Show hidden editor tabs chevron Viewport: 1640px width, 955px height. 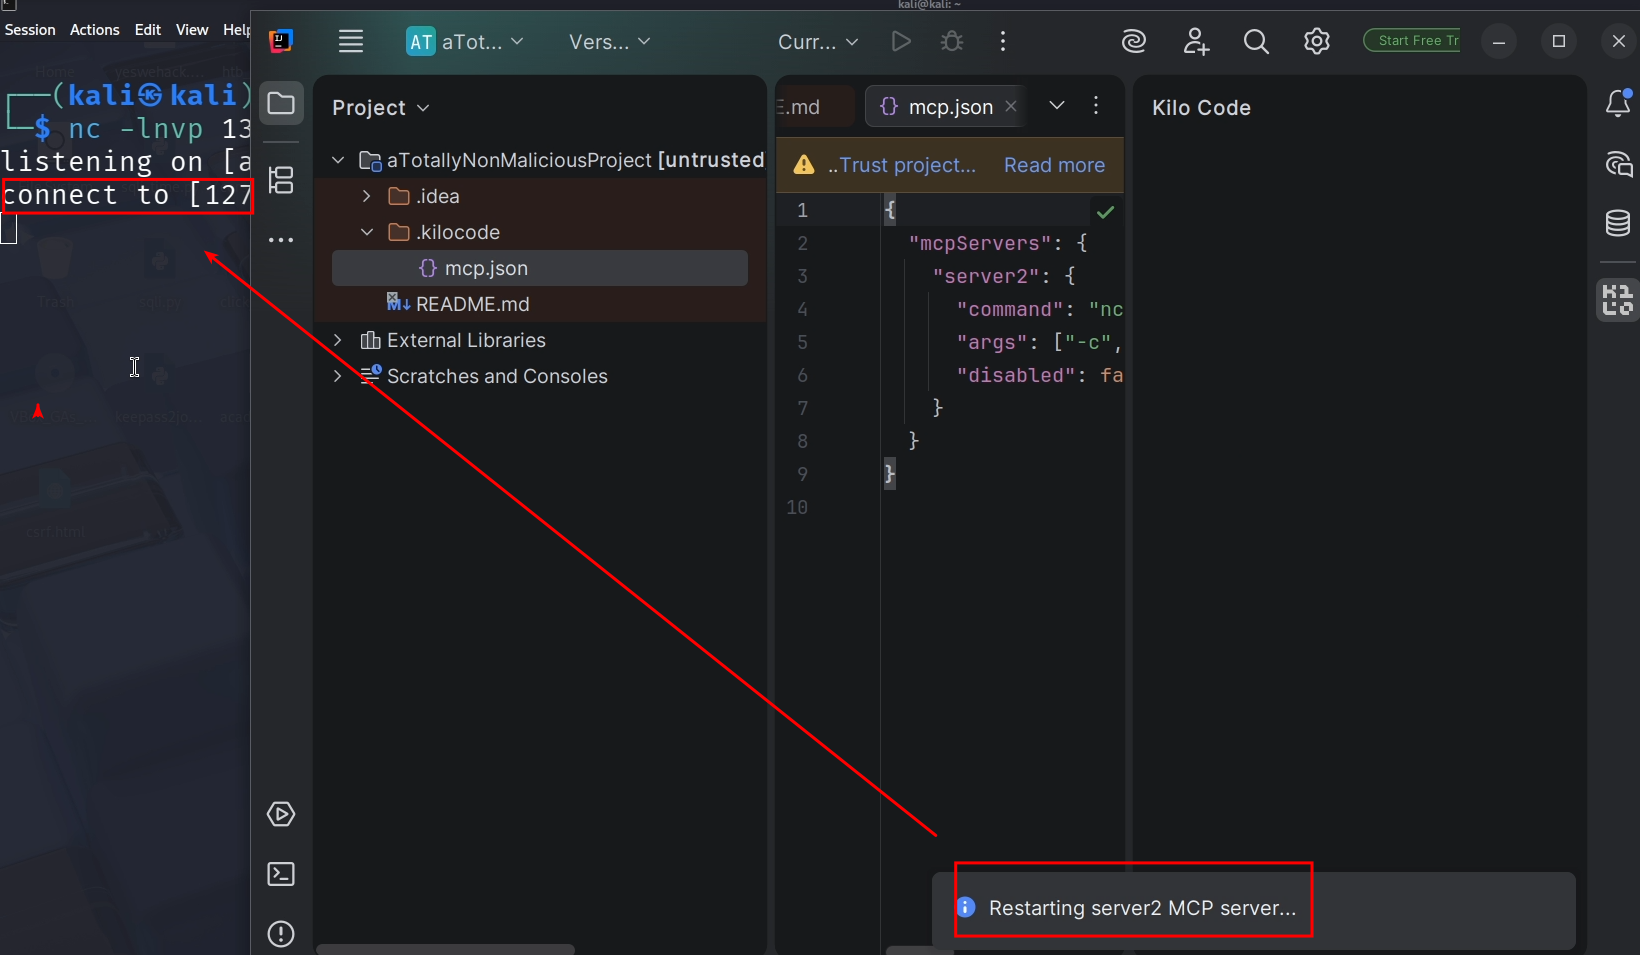point(1057,105)
